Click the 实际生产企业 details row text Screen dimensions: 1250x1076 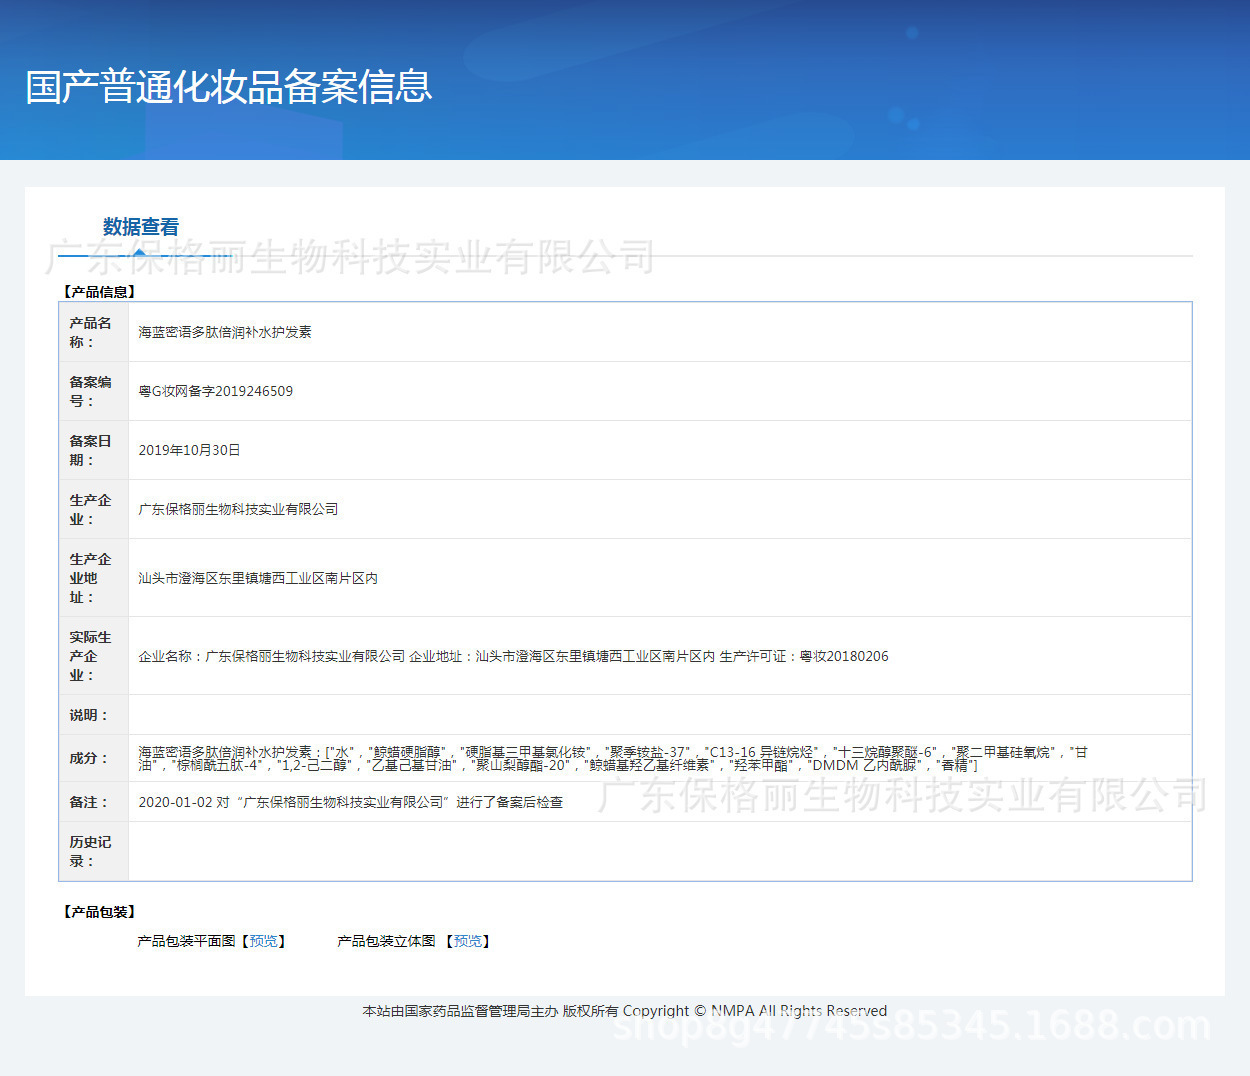(513, 656)
